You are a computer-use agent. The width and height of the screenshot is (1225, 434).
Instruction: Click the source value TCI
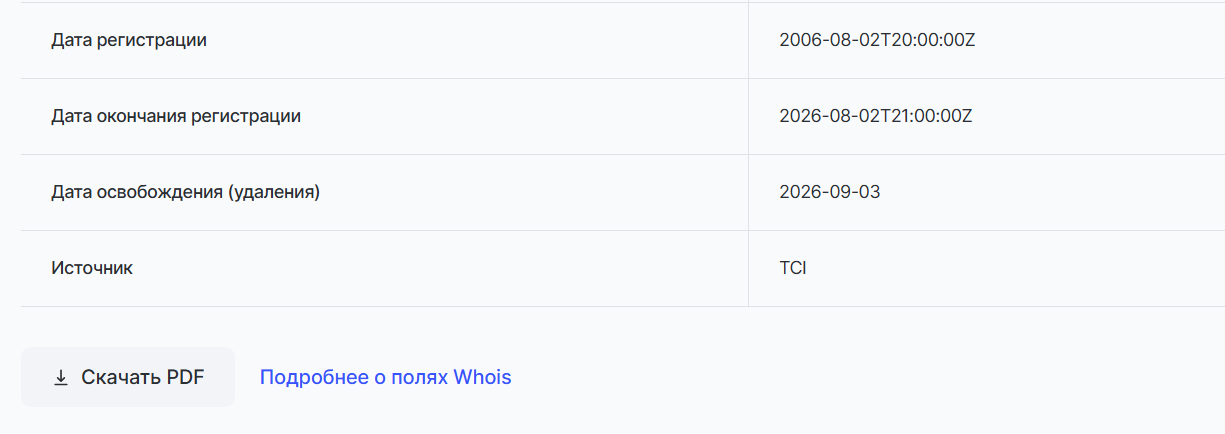coord(793,268)
